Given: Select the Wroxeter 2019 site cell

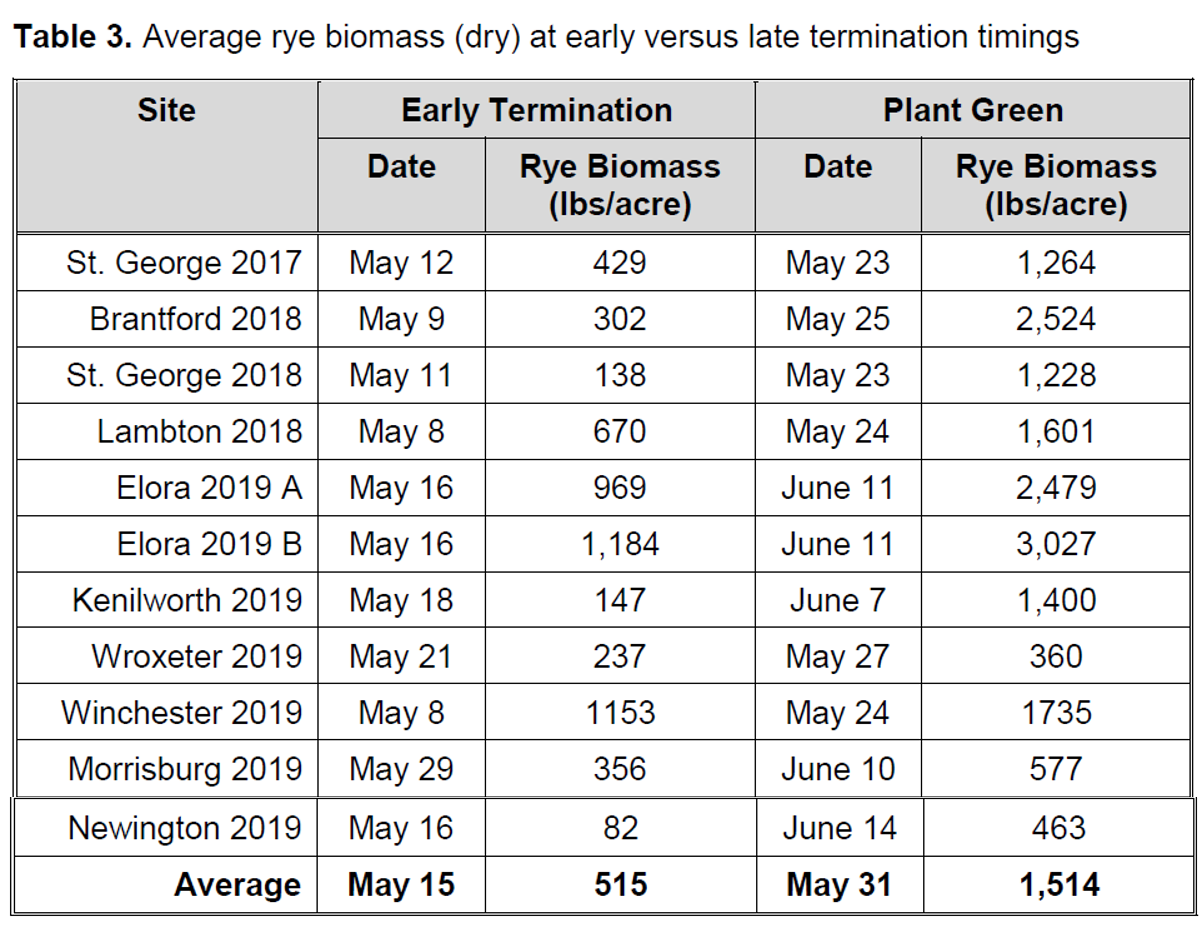Looking at the screenshot, I should (x=196, y=656).
